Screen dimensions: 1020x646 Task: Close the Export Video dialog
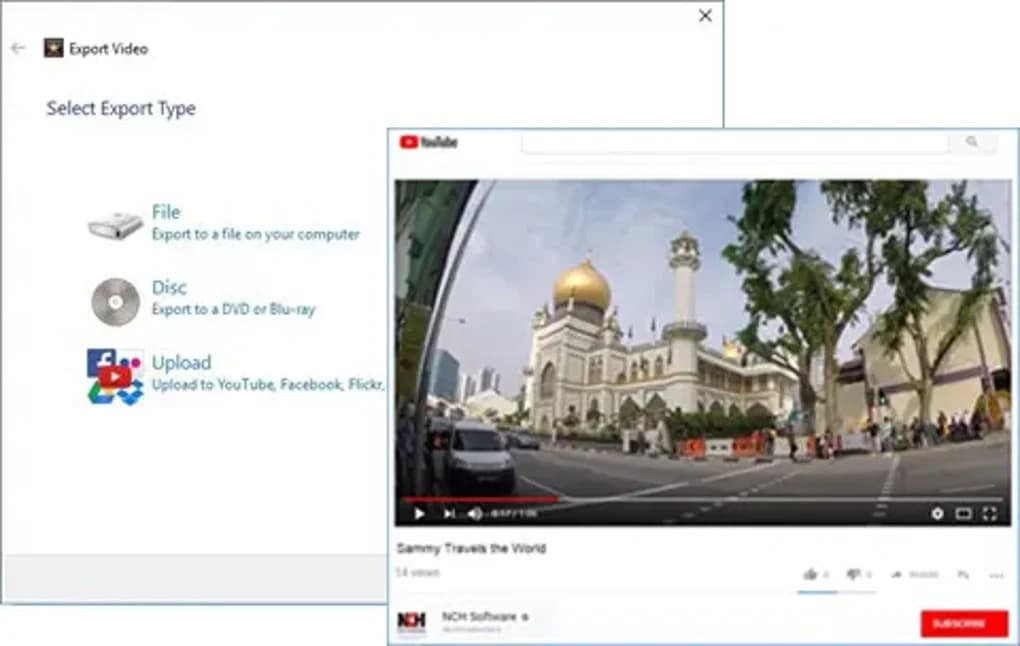[705, 16]
